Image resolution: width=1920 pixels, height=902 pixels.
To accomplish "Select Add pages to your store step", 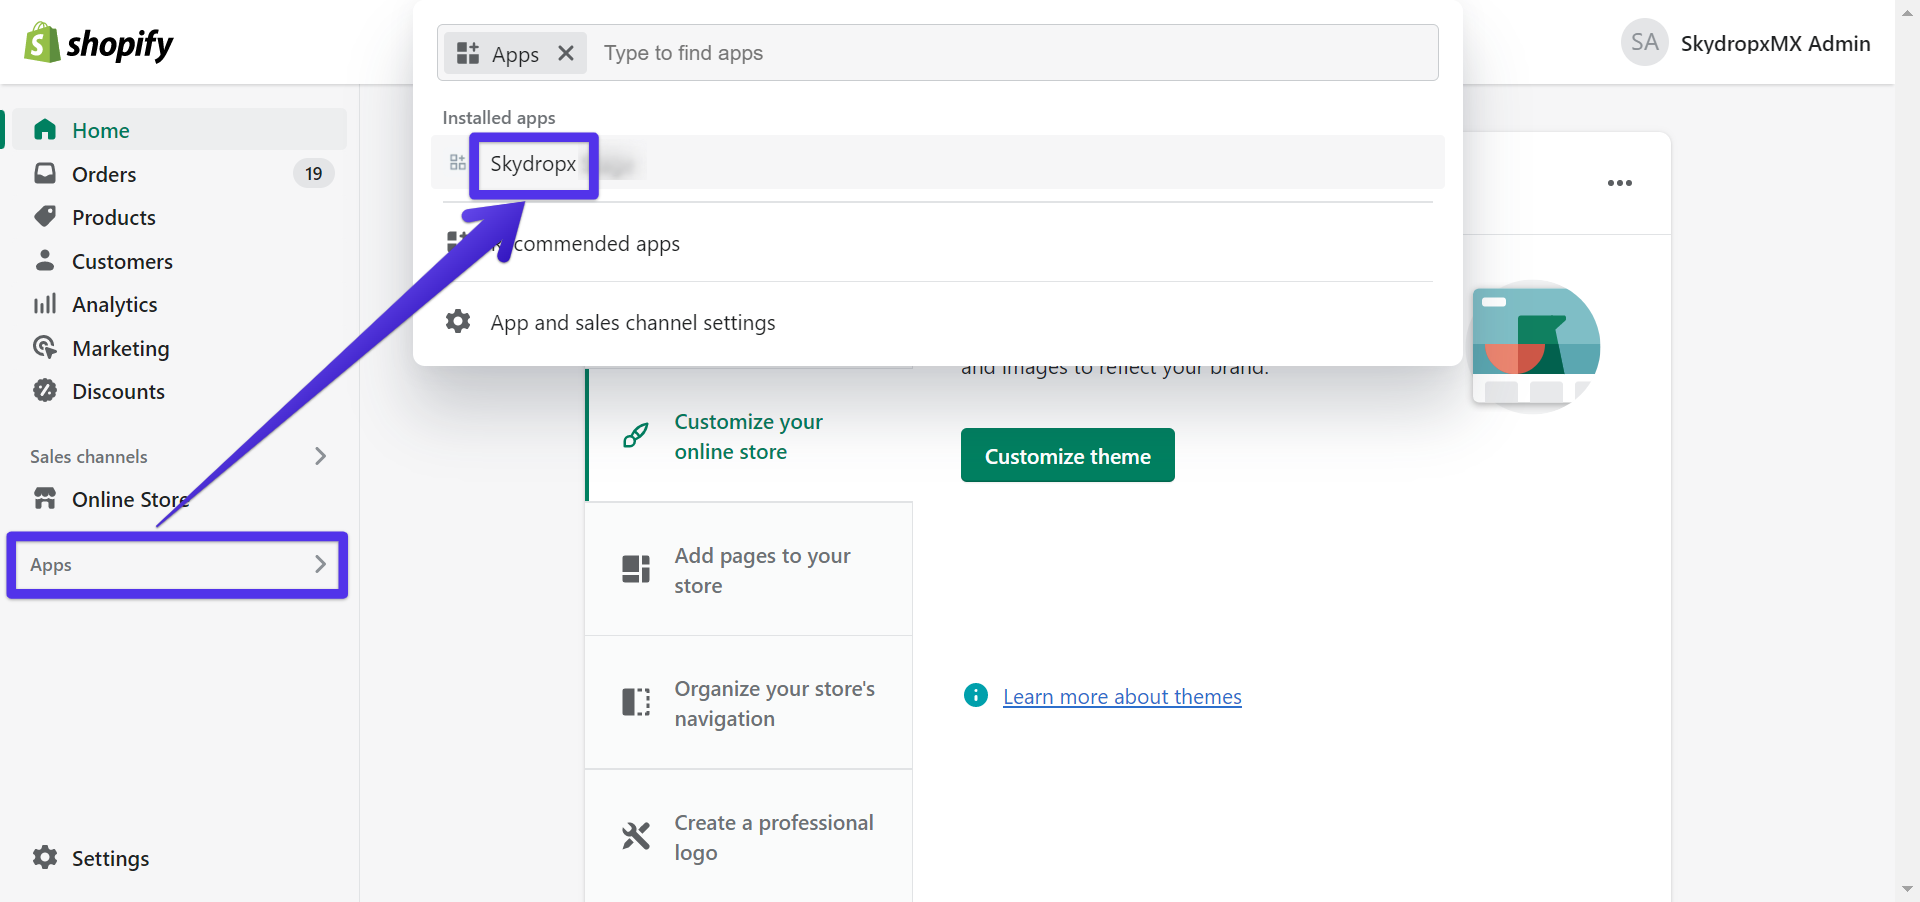I will 749,569.
